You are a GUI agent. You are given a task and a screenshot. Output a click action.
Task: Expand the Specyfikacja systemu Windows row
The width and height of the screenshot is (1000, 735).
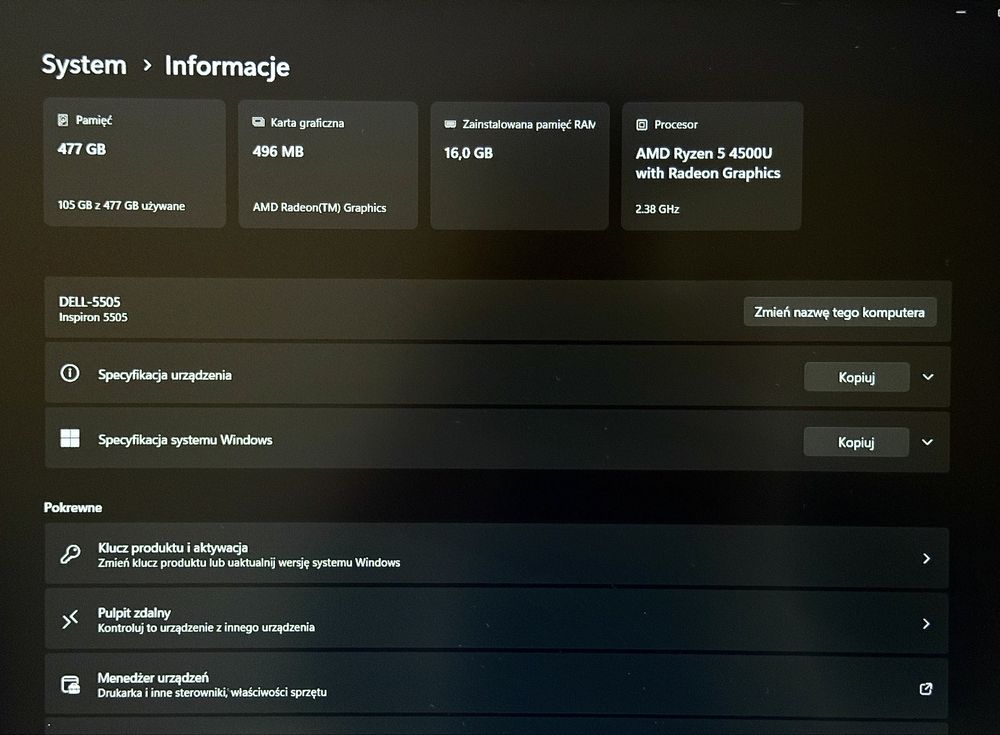click(497, 441)
